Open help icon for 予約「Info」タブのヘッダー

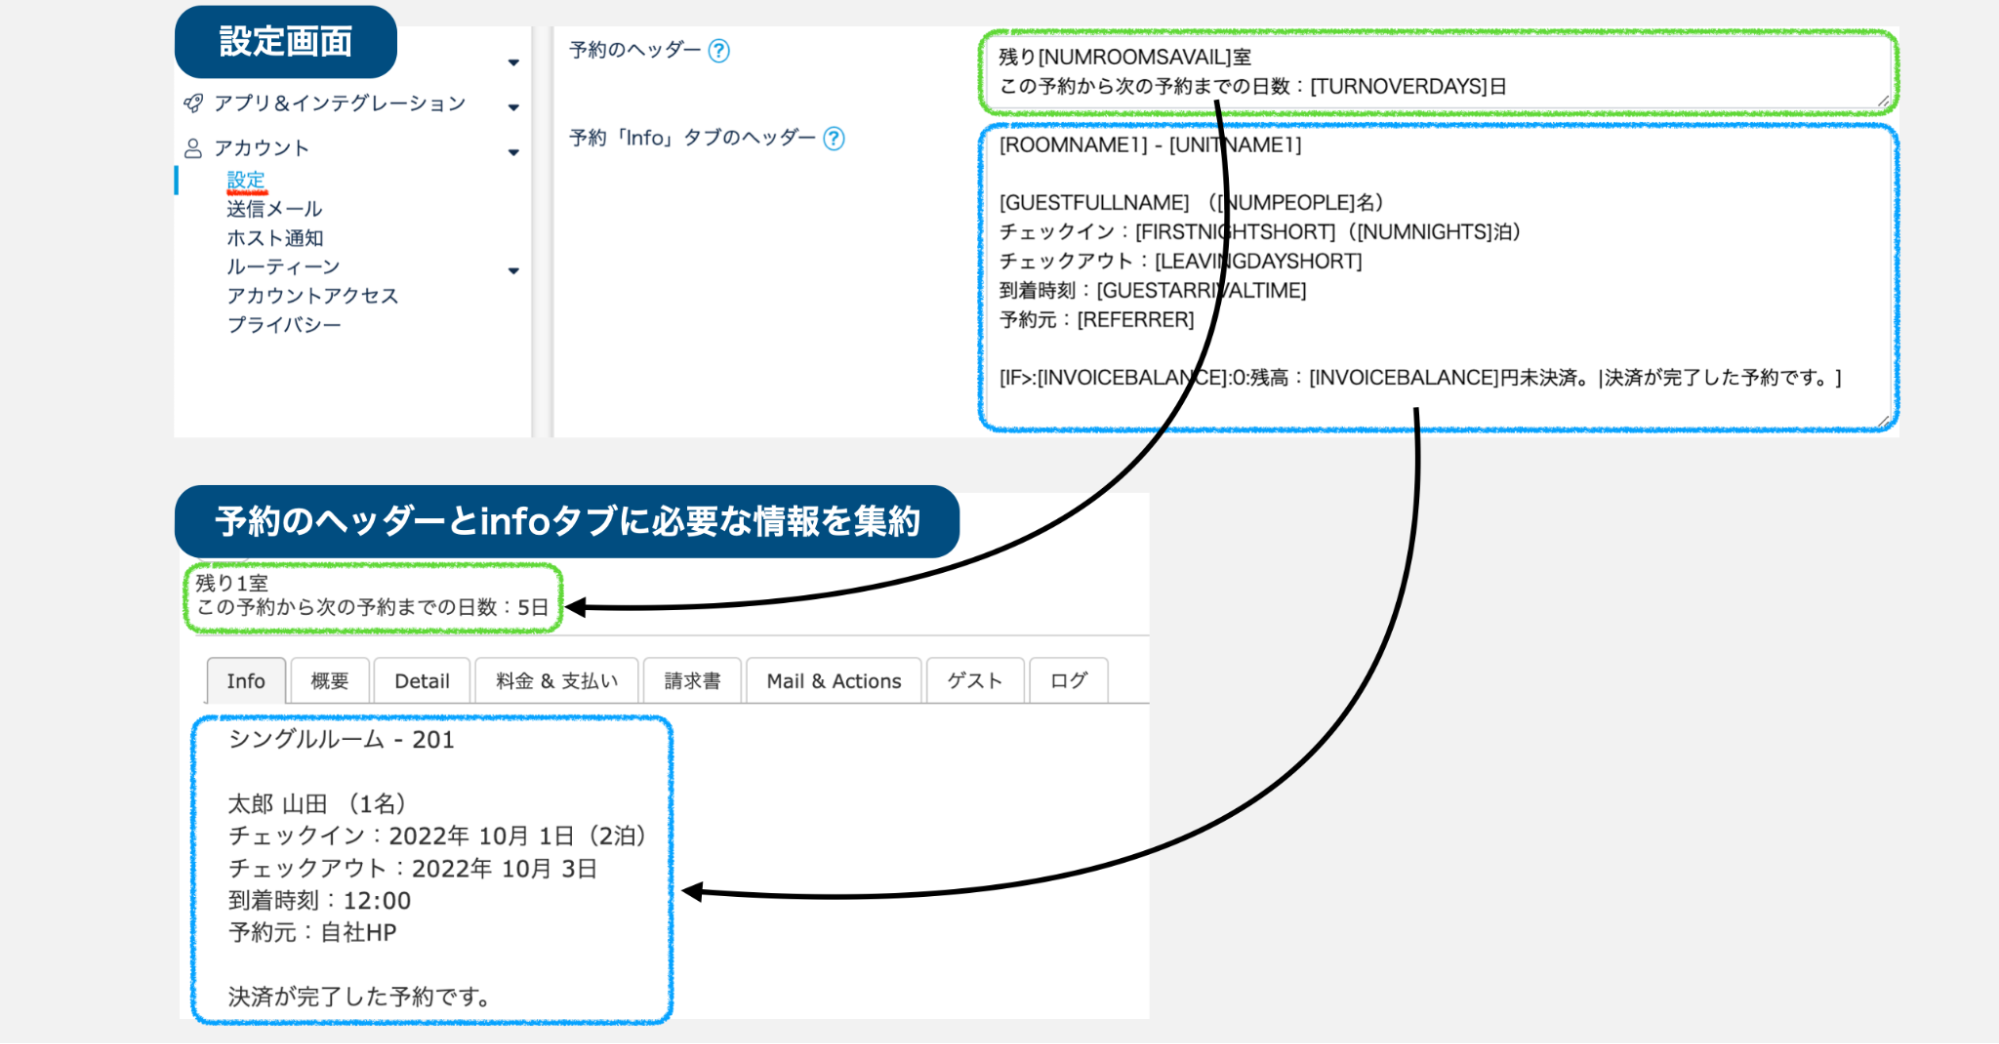click(x=834, y=138)
